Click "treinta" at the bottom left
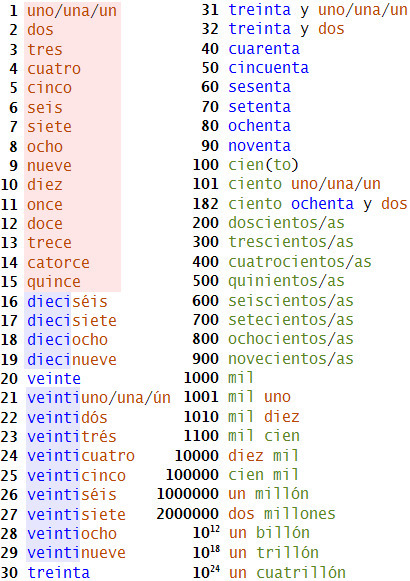The height and width of the screenshot is (581, 410). pyautogui.click(x=59, y=572)
